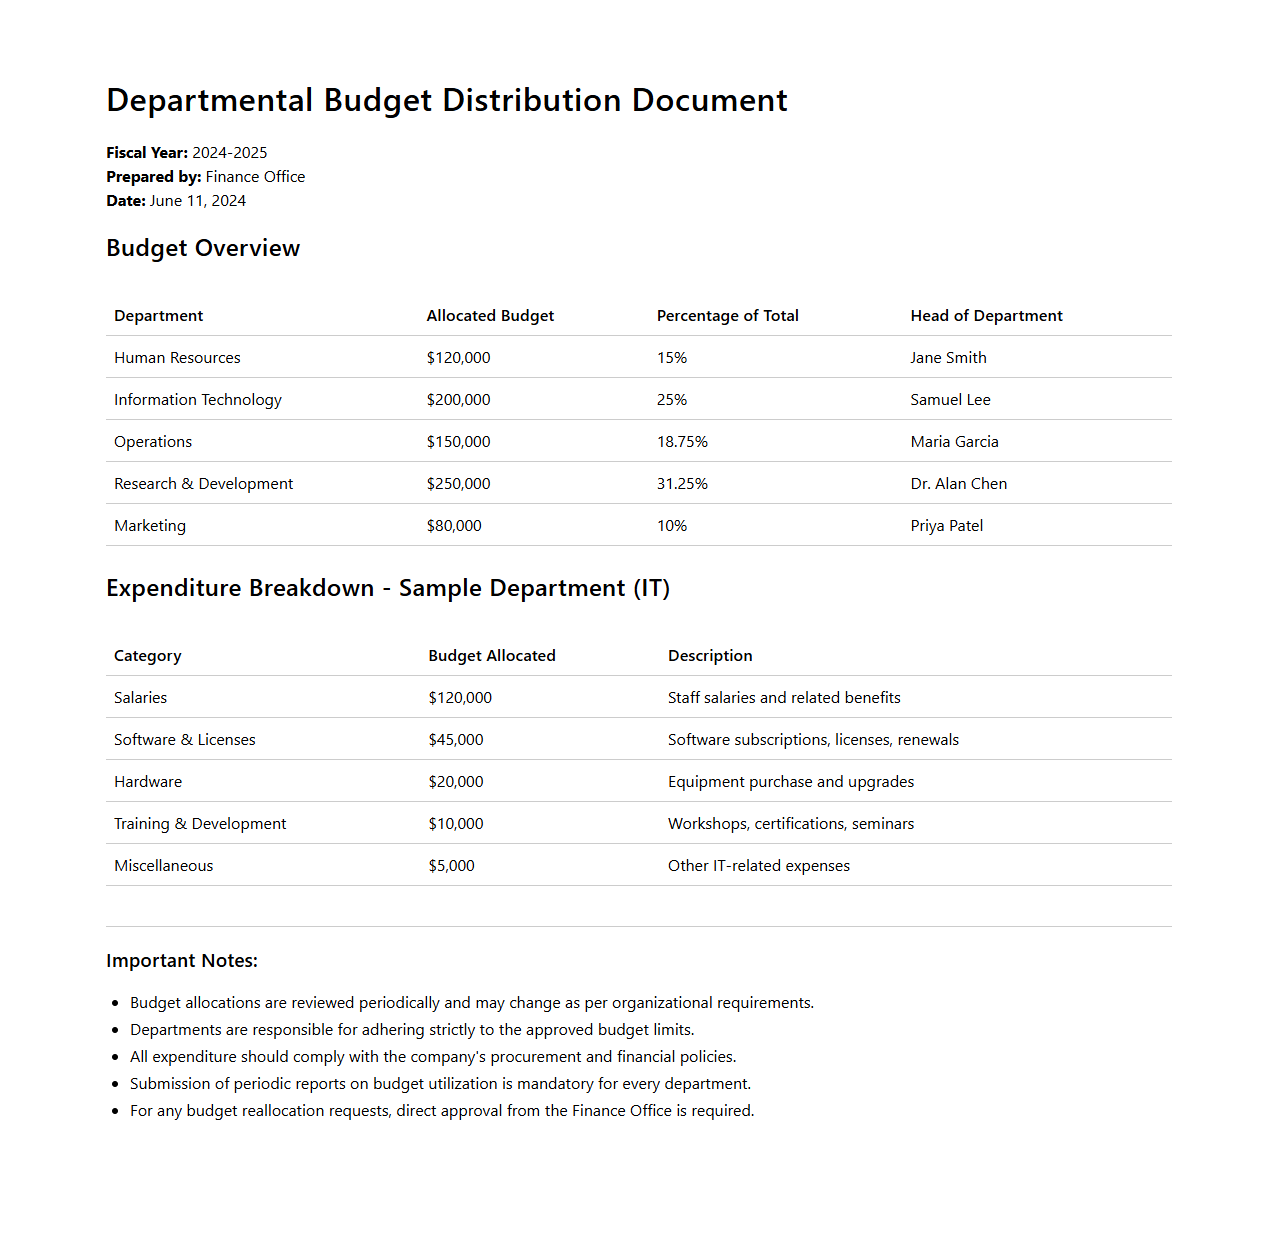Image resolution: width=1278 pixels, height=1251 pixels.
Task: Click the Budget Overview heading
Action: click(203, 248)
